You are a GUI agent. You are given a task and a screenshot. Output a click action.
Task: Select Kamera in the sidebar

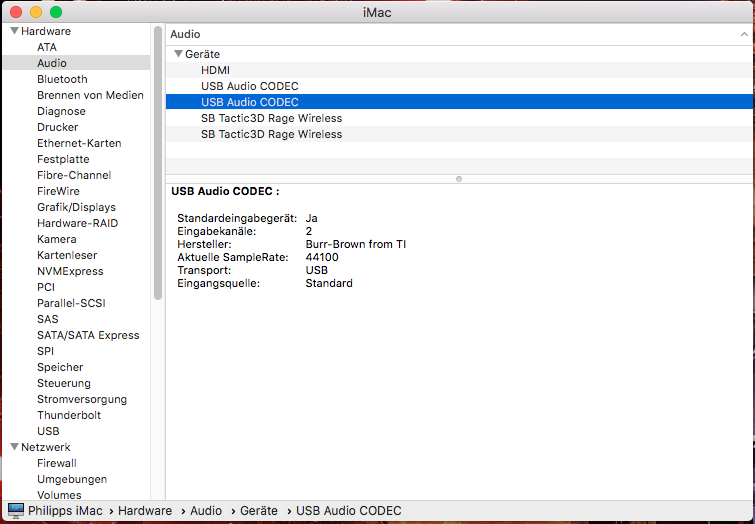pos(56,239)
